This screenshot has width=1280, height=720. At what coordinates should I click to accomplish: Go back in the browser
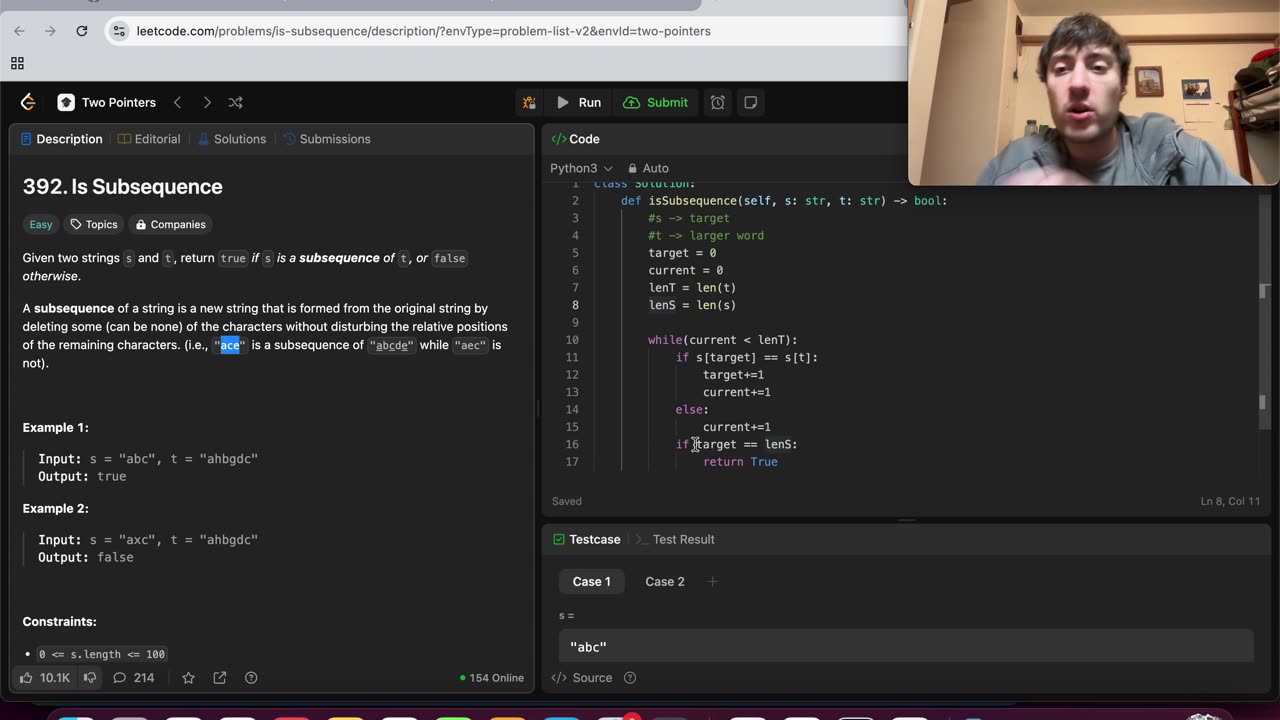click(x=19, y=31)
